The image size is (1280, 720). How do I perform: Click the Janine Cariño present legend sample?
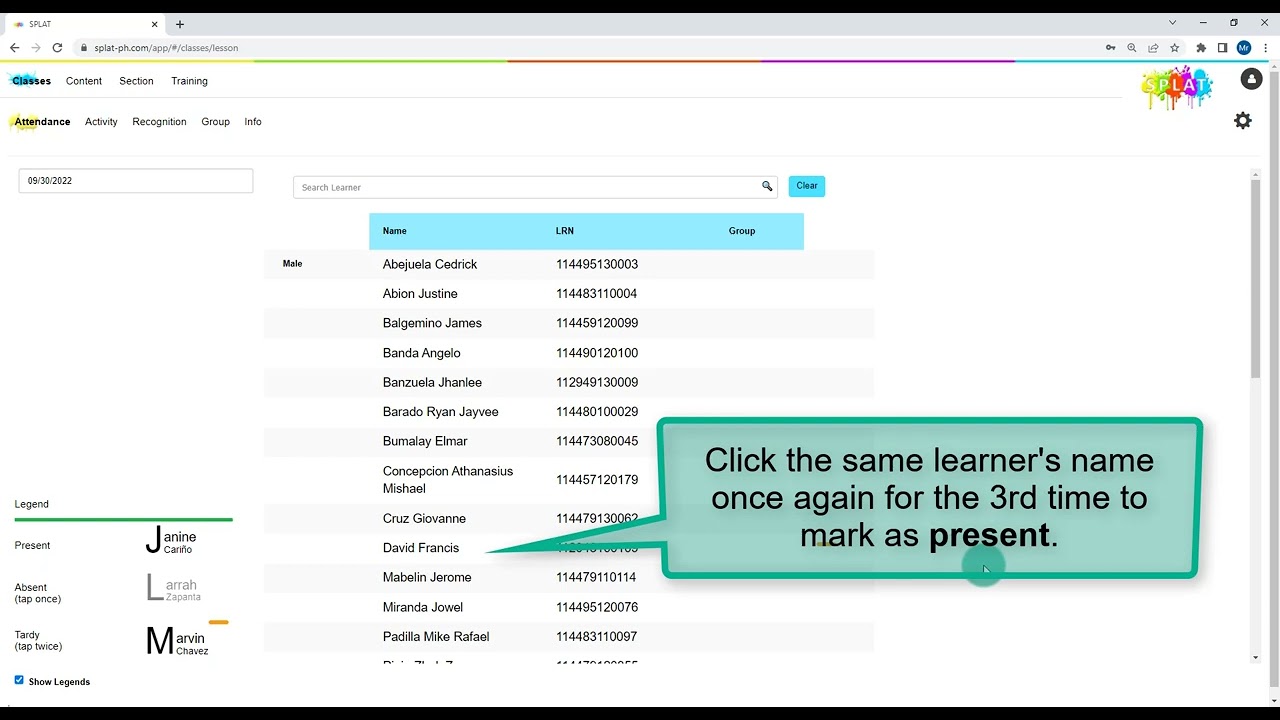point(171,540)
